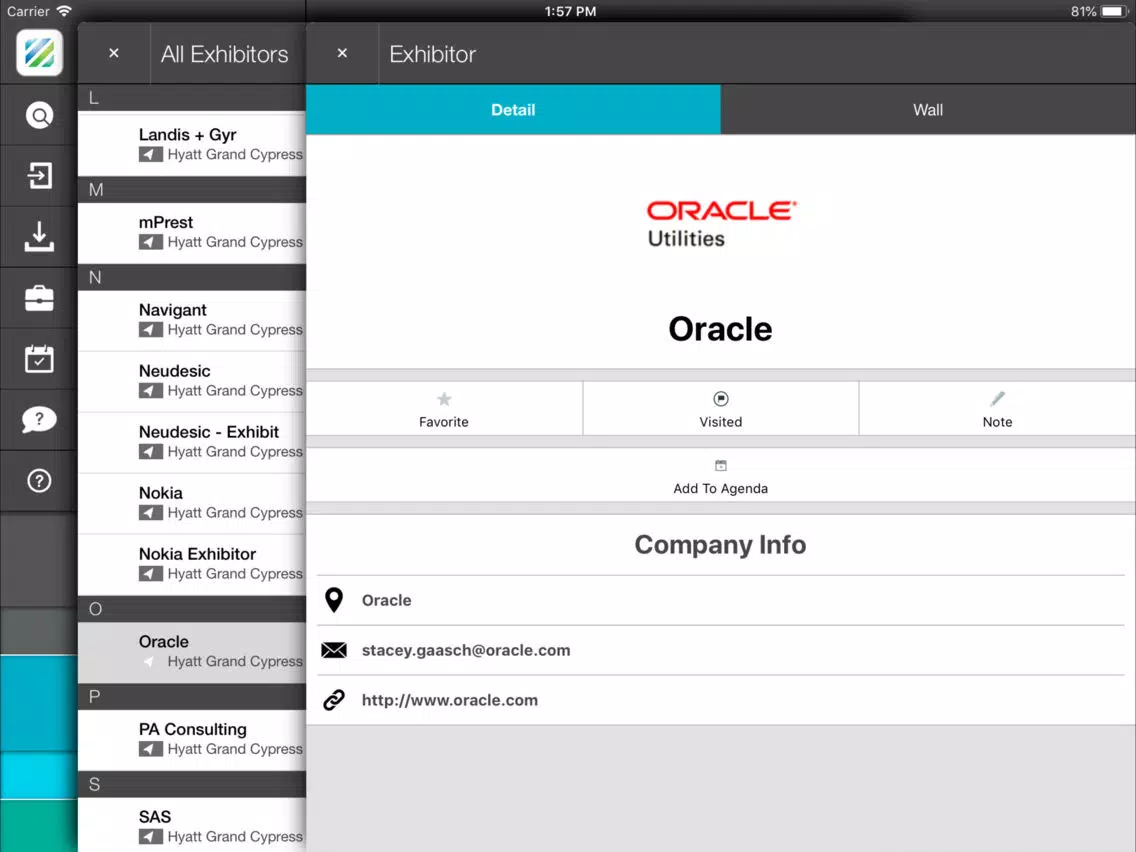Image resolution: width=1136 pixels, height=852 pixels.
Task: Tap map arrow icon under PA Consulting
Action: click(151, 749)
